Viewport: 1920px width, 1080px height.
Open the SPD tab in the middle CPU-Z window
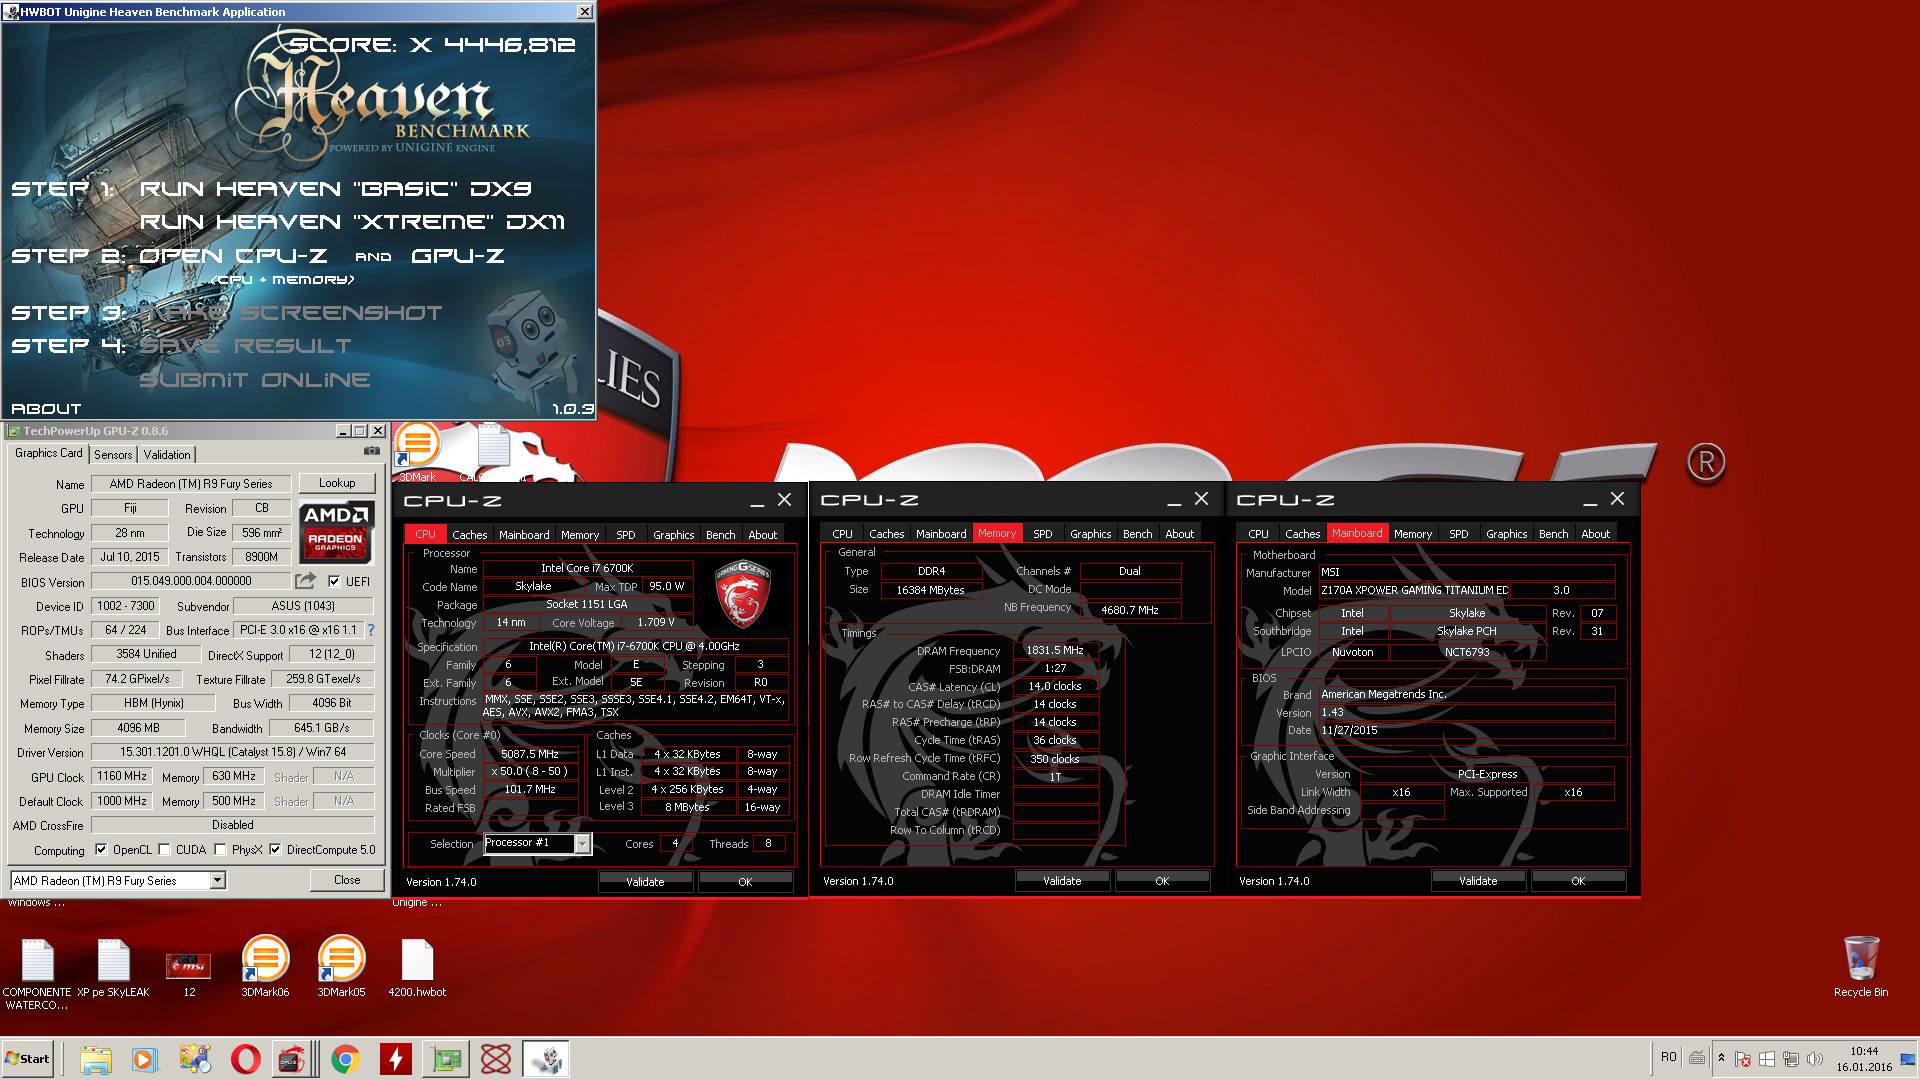pos(1042,534)
